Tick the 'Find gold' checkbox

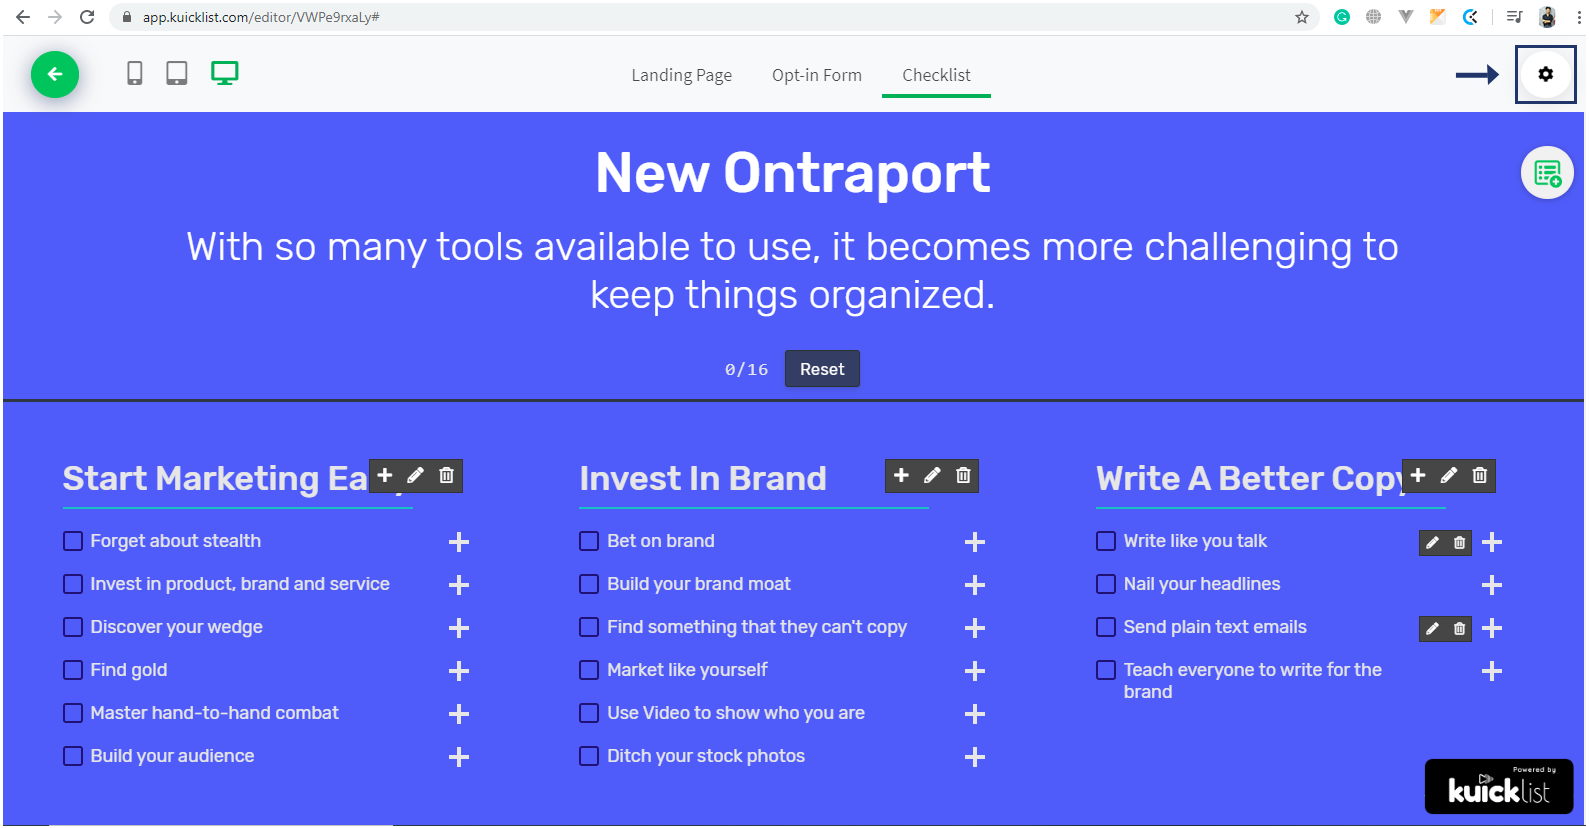[x=73, y=670]
